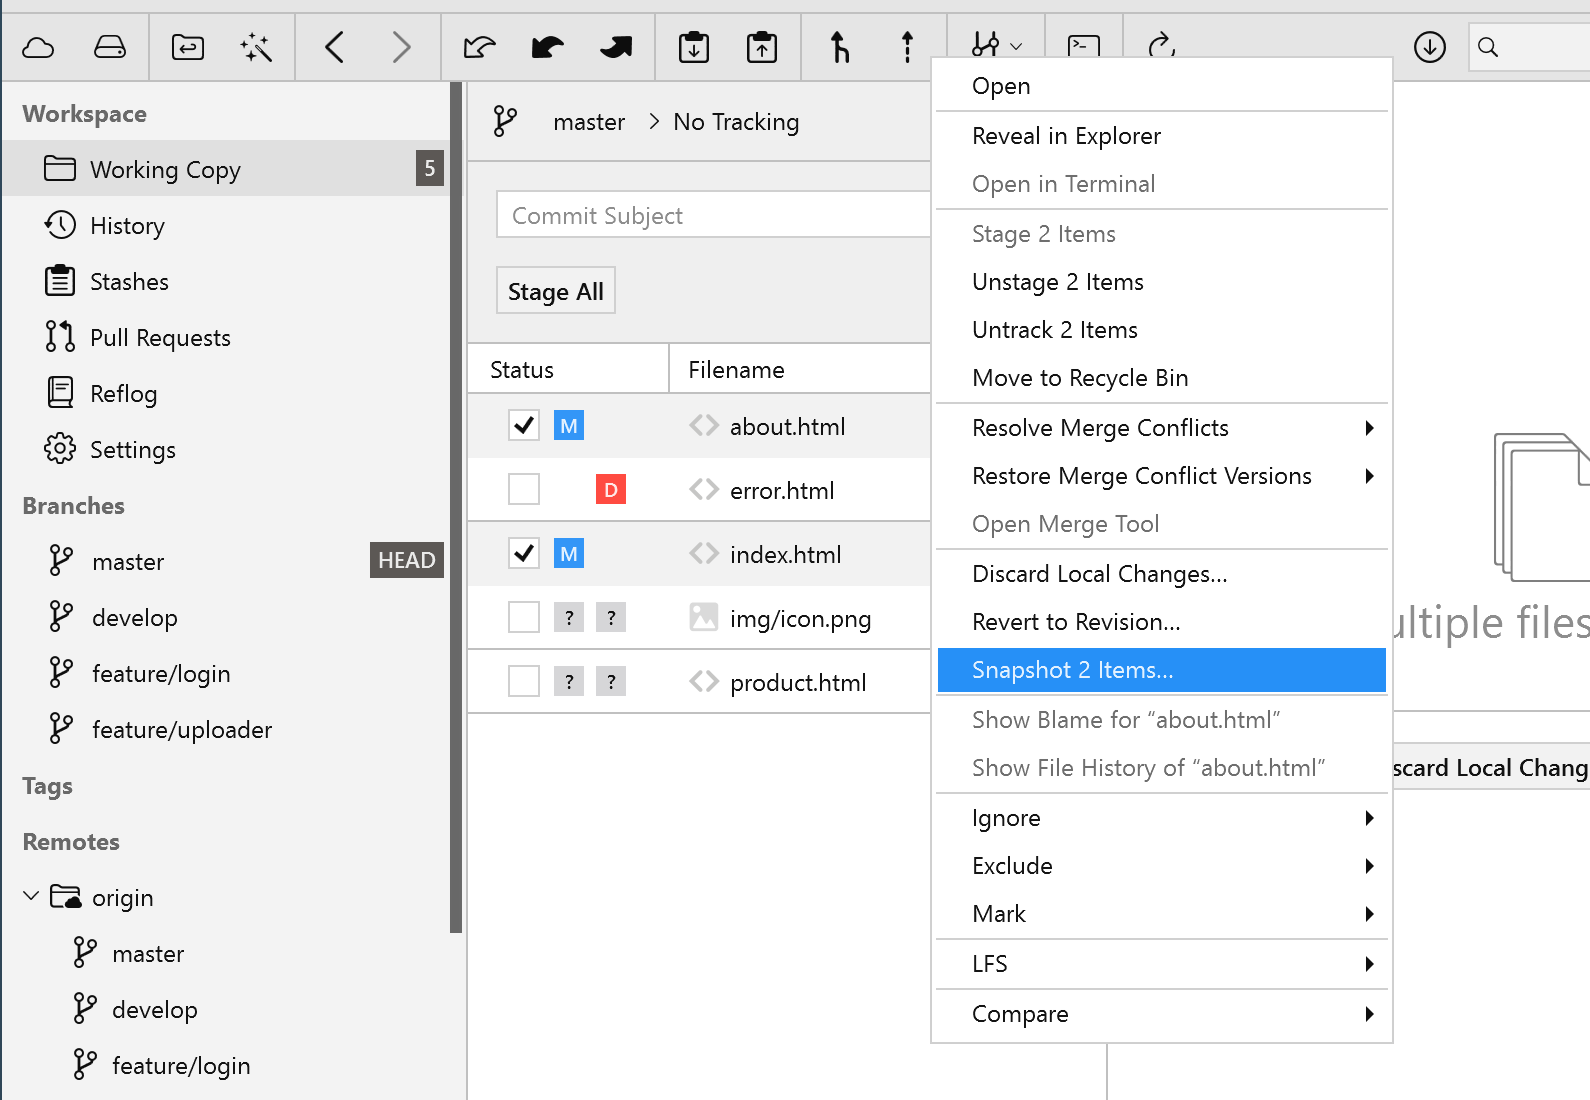Click the stash save icon in the toolbar
The width and height of the screenshot is (1590, 1100).
(693, 47)
